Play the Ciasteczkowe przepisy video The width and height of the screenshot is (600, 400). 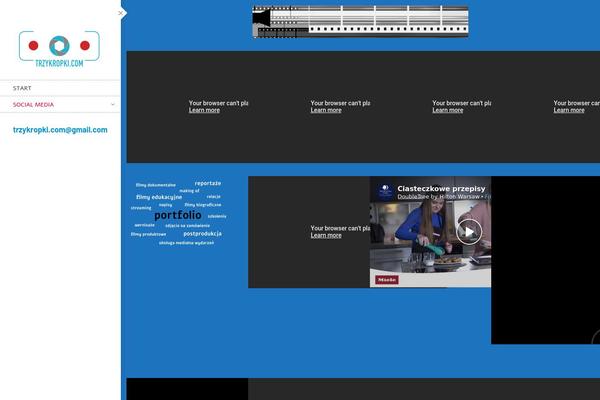[469, 232]
